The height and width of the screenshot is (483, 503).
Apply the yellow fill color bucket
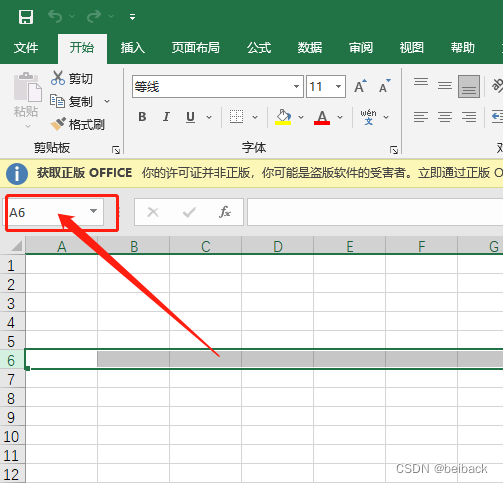click(x=283, y=117)
